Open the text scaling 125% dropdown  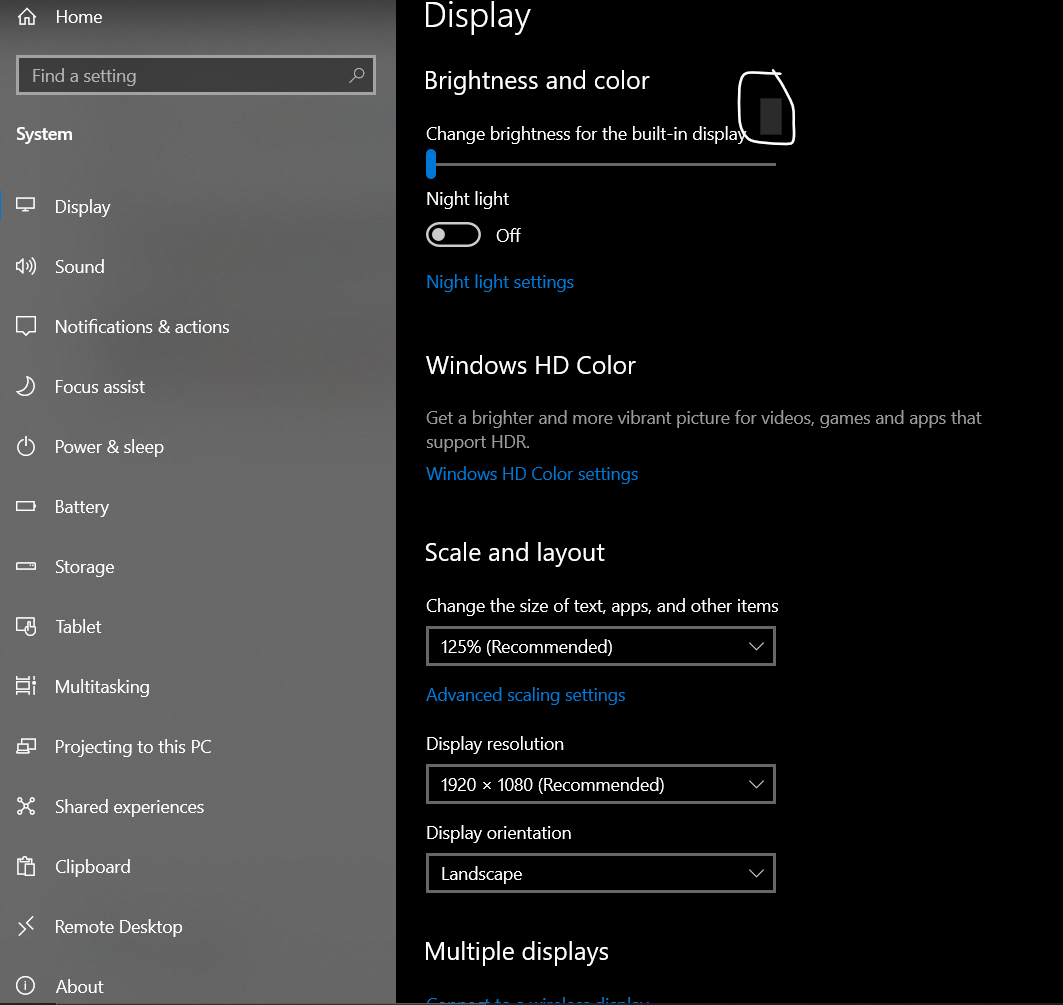point(601,646)
